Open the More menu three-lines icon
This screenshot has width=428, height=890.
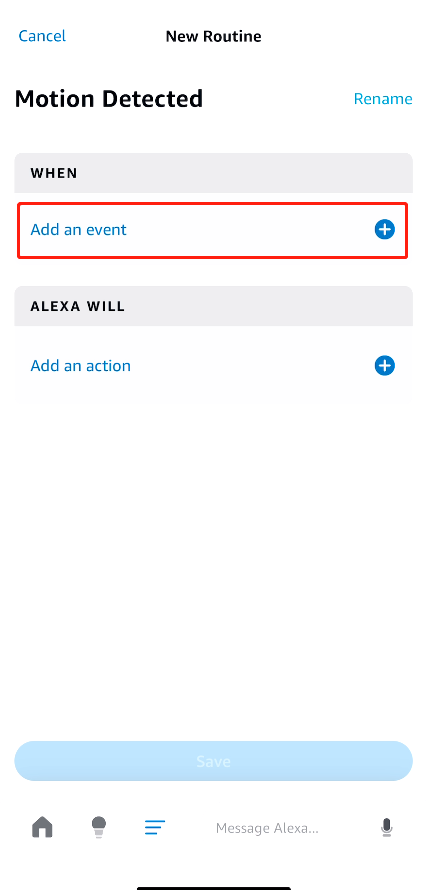pos(155,827)
